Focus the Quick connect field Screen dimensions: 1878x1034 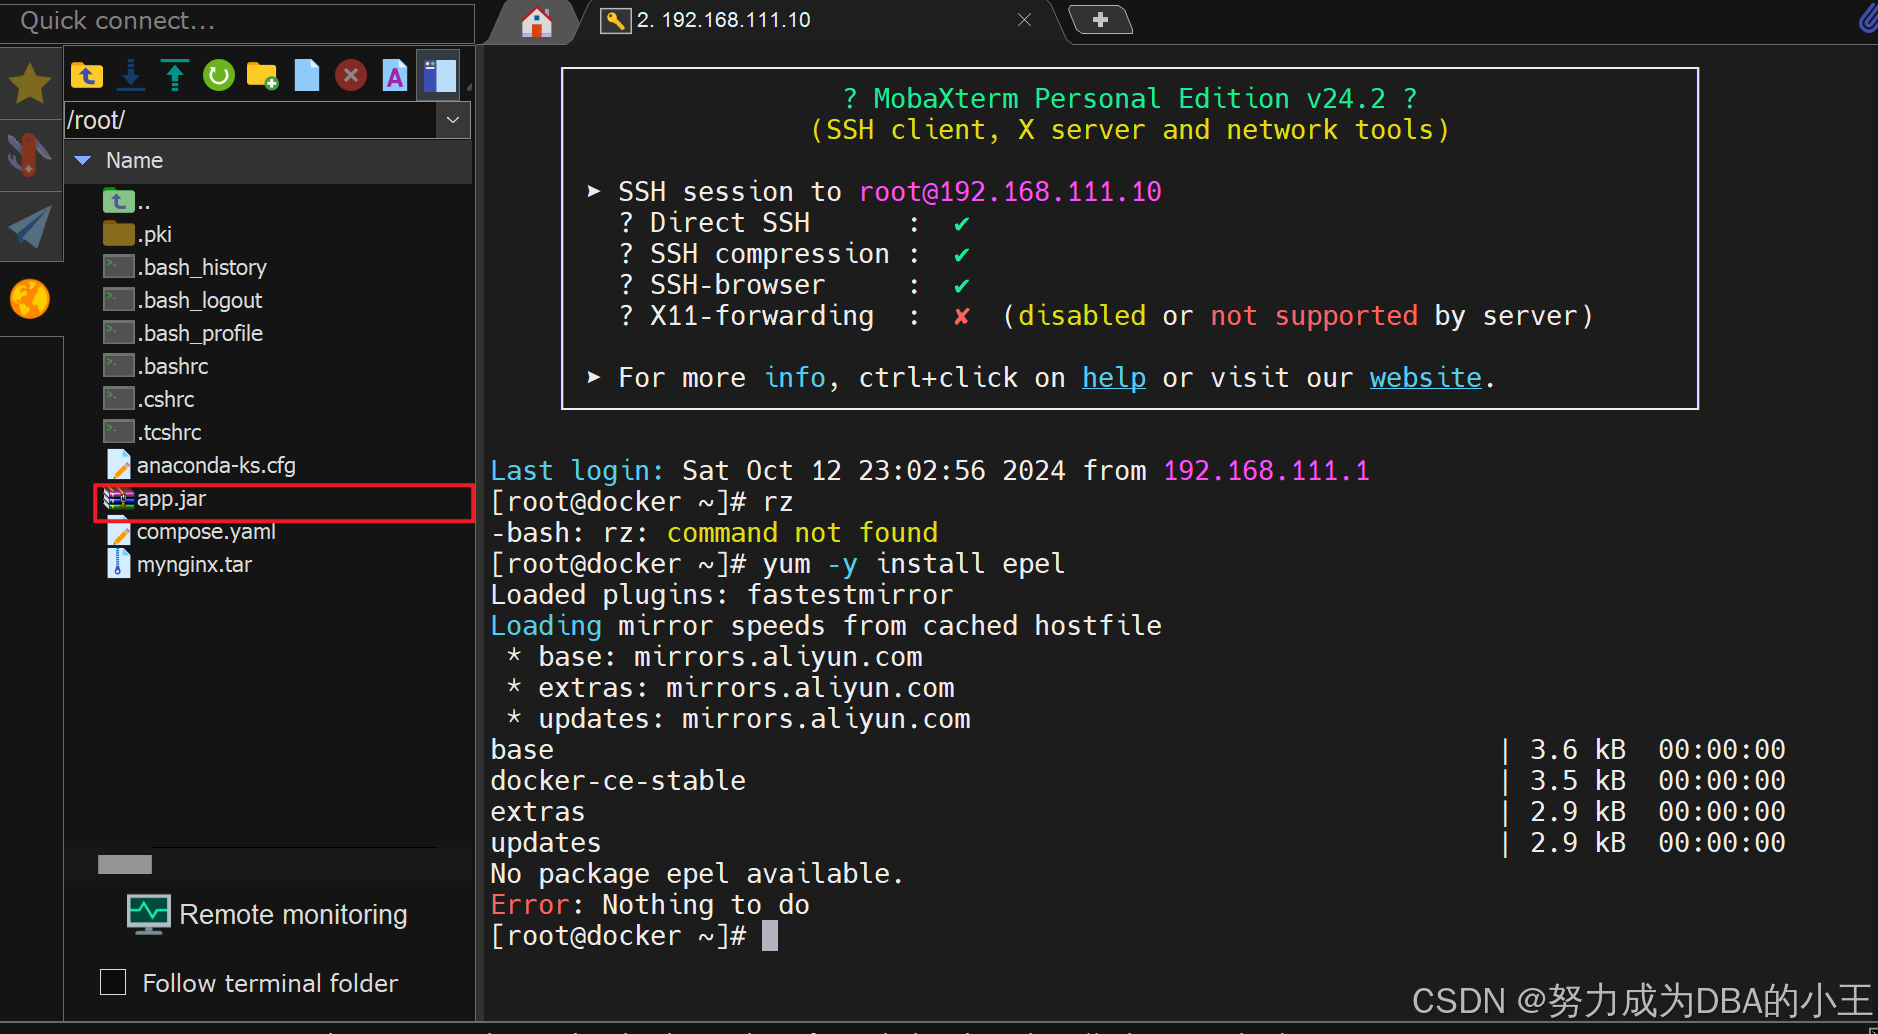point(237,21)
